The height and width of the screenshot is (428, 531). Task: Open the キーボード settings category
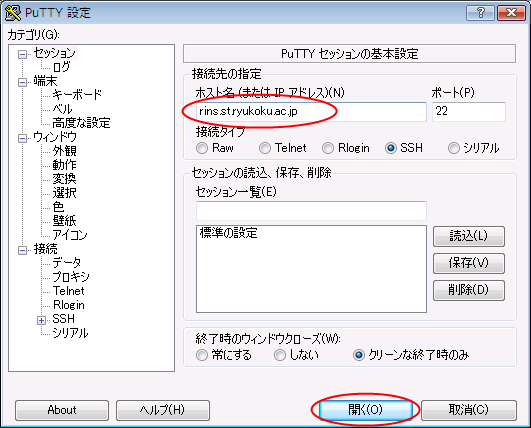(77, 94)
